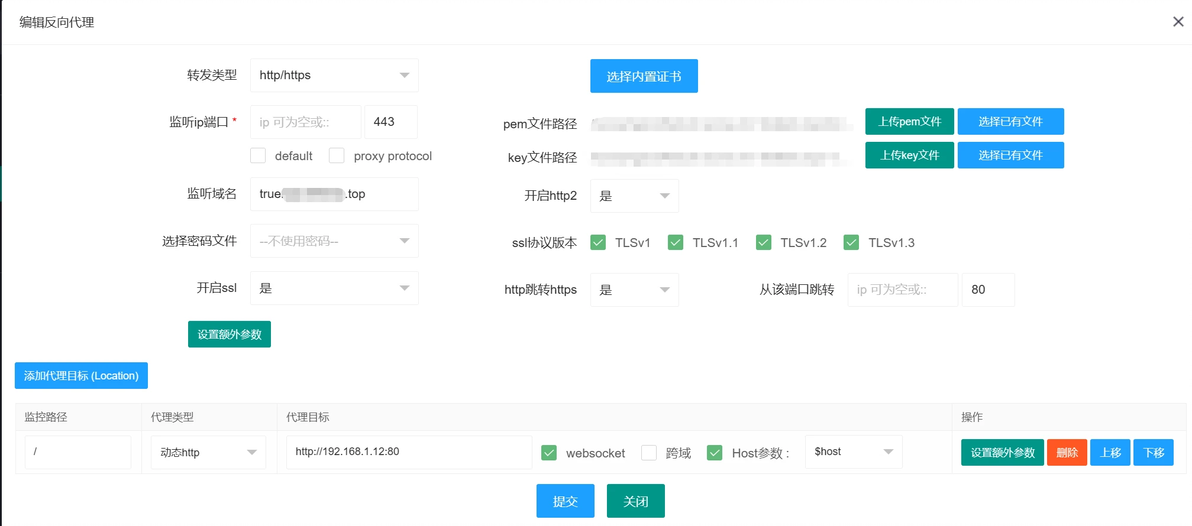Close the edit reverse proxy dialog

coord(1178,21)
